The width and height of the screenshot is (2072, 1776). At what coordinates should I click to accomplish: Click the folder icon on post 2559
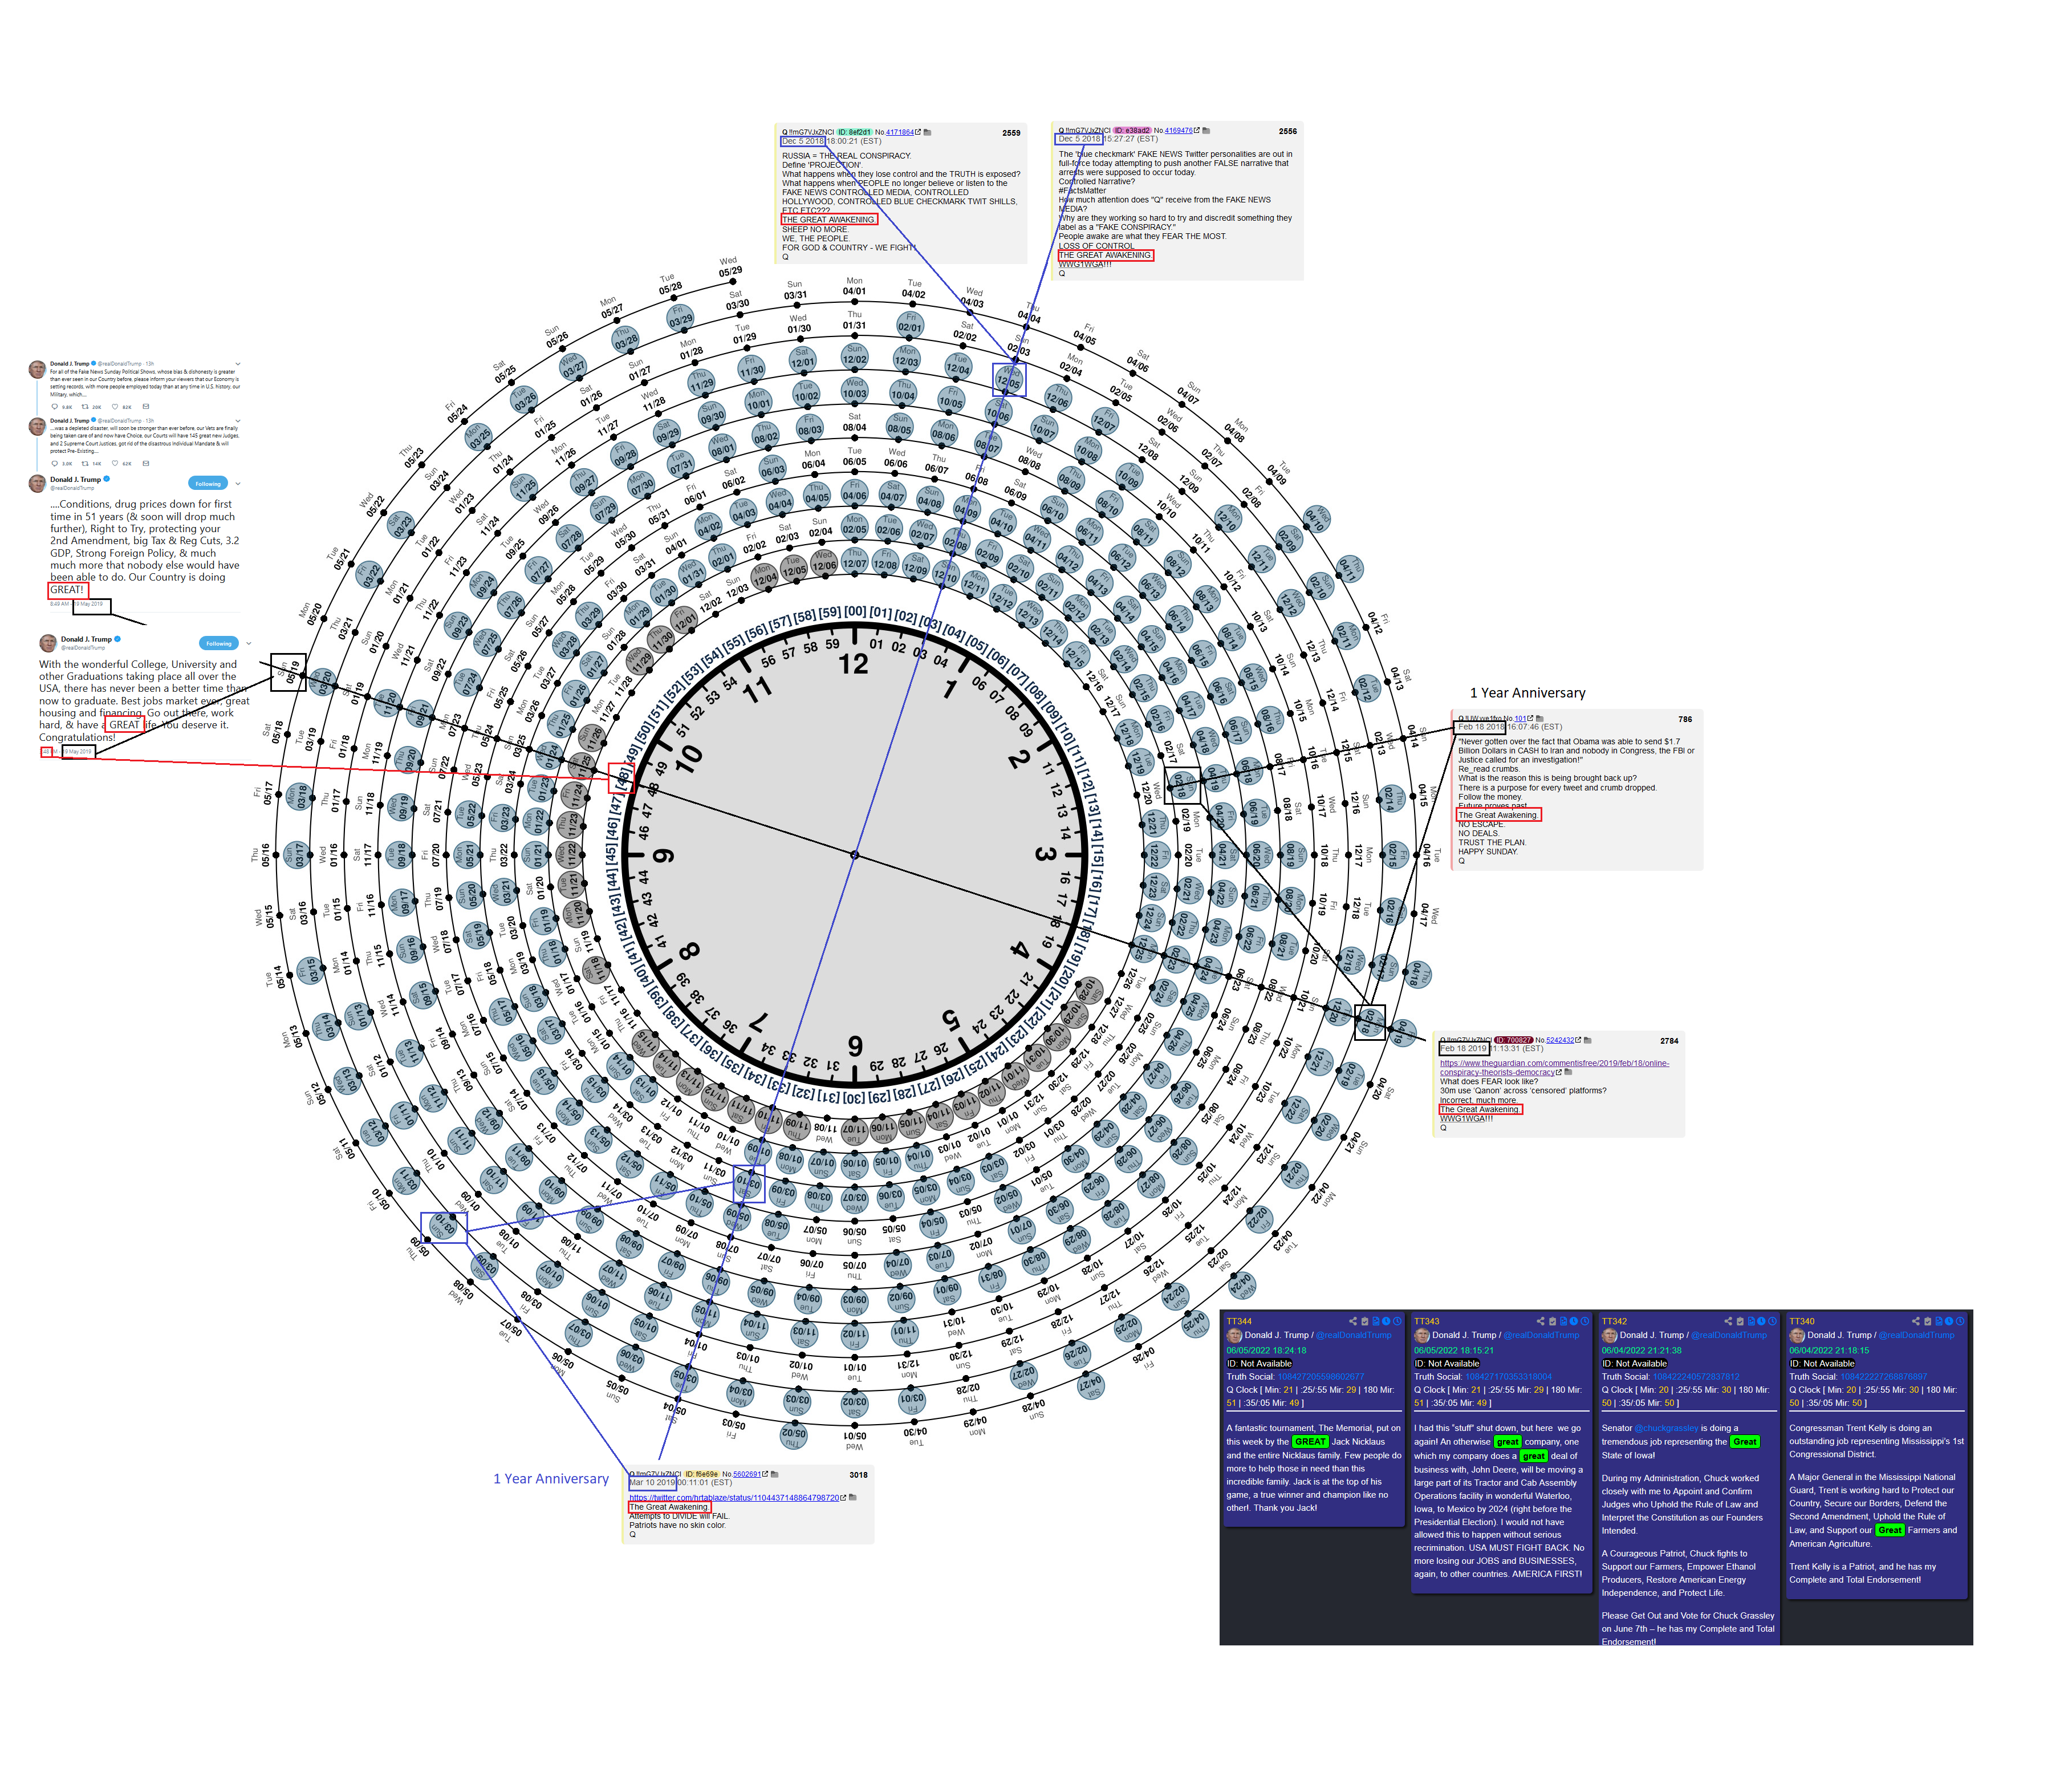pyautogui.click(x=928, y=133)
